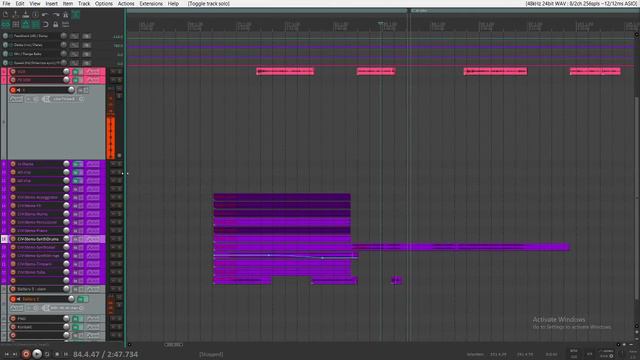Toggle the Metronome toolbar icon
This screenshot has width=640, height=360.
65,15
